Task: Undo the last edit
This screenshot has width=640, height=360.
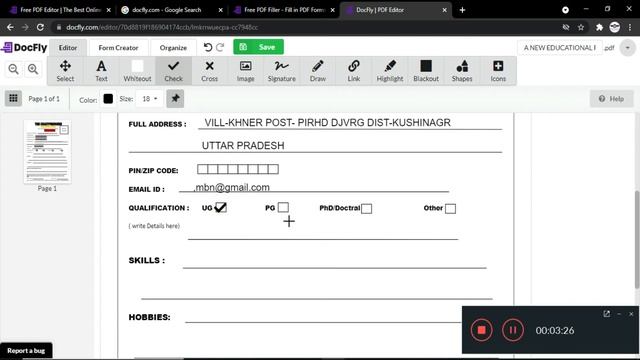Action: coord(208,47)
